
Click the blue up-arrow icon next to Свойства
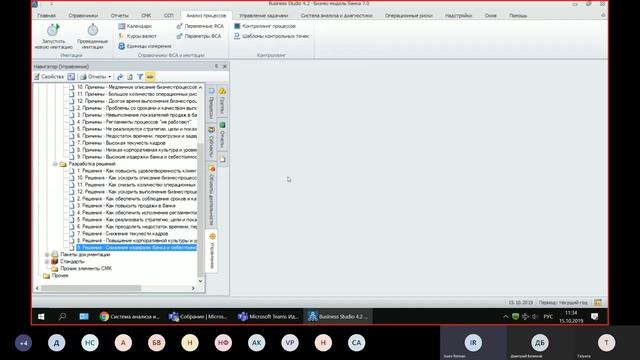click(71, 77)
